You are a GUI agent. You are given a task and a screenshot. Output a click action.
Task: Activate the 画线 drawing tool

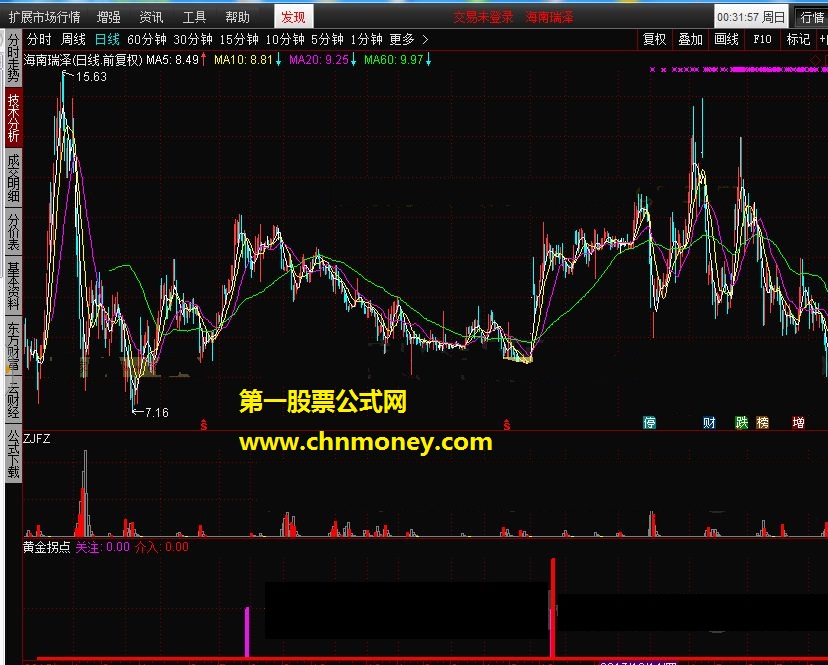point(726,40)
